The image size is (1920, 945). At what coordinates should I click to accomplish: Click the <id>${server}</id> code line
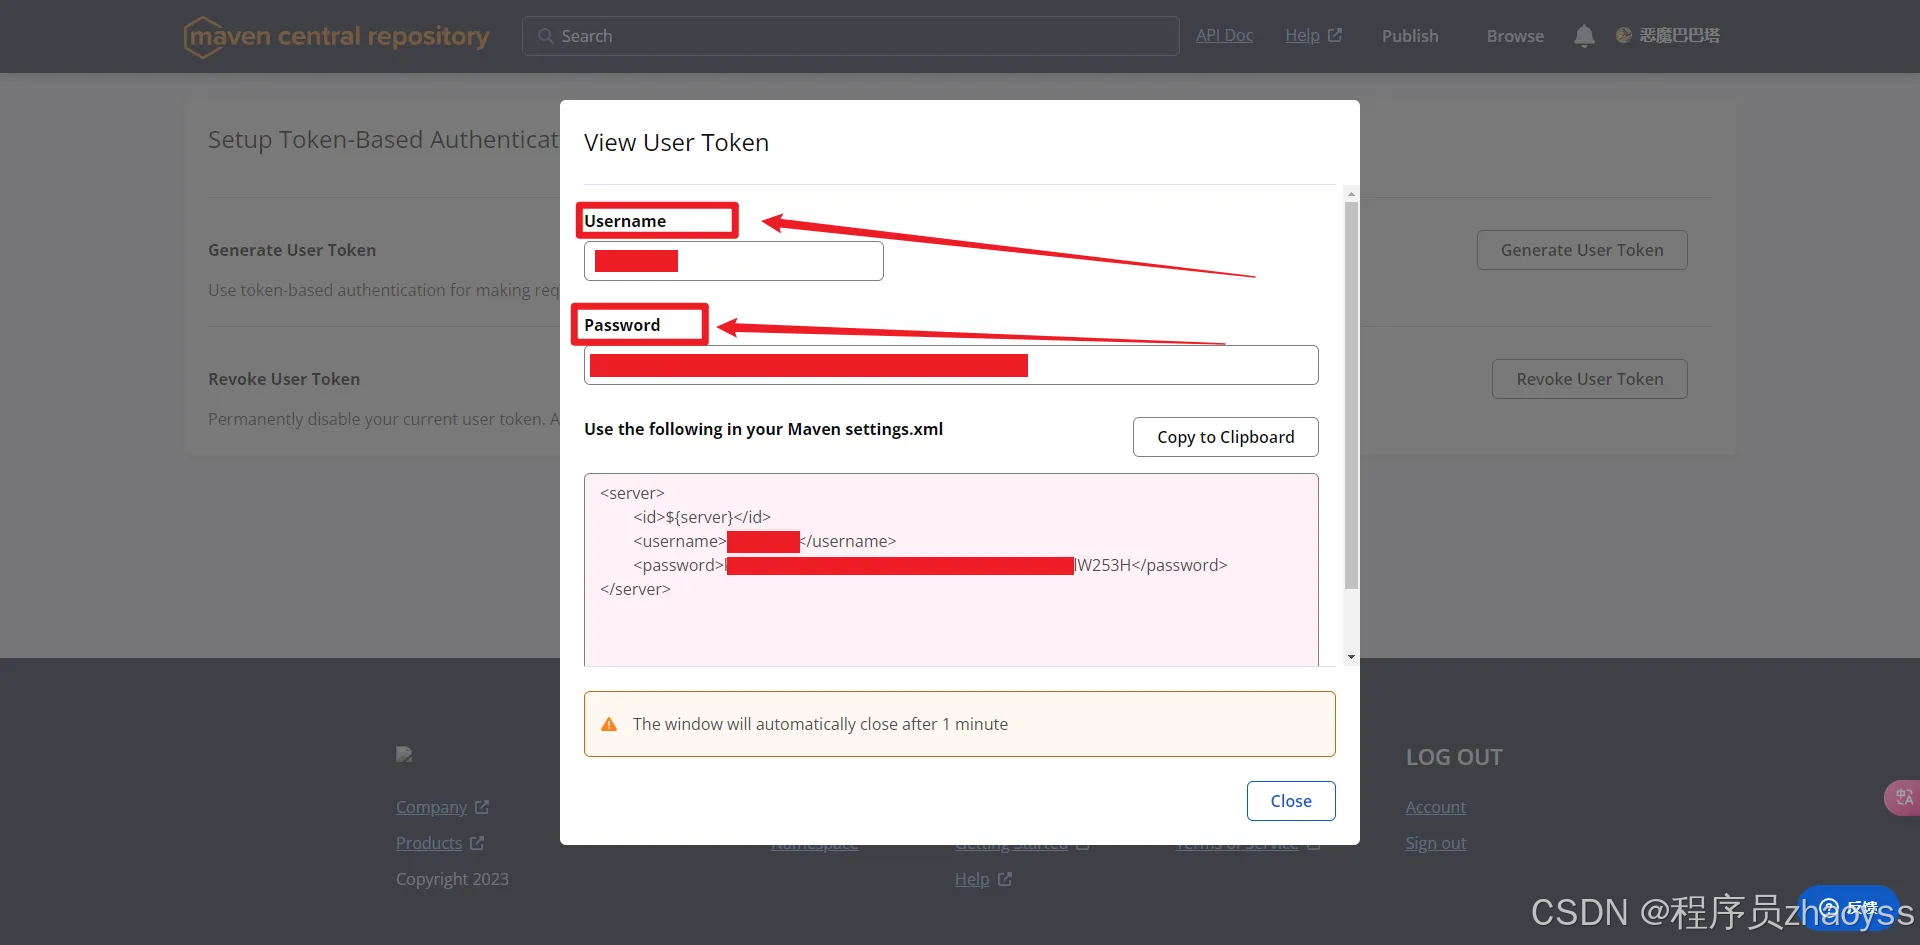click(702, 517)
